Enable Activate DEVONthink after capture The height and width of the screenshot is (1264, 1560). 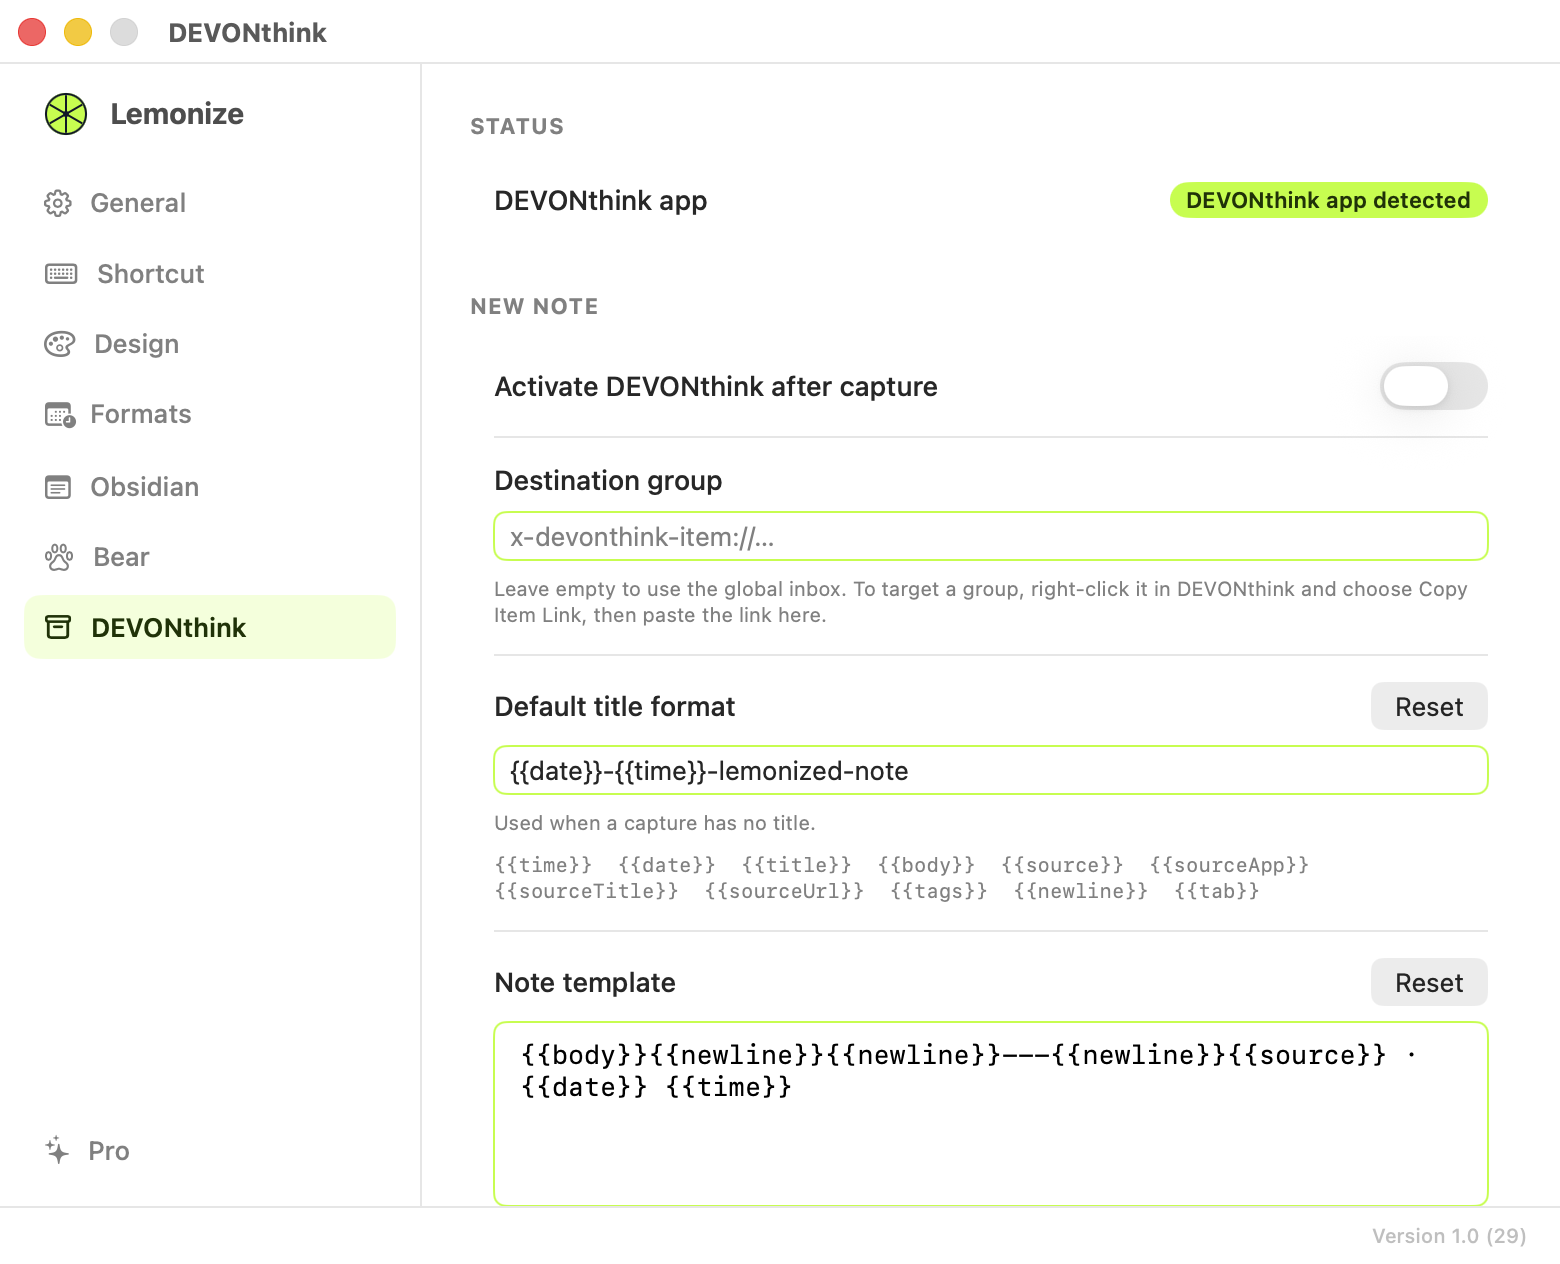click(x=1433, y=386)
